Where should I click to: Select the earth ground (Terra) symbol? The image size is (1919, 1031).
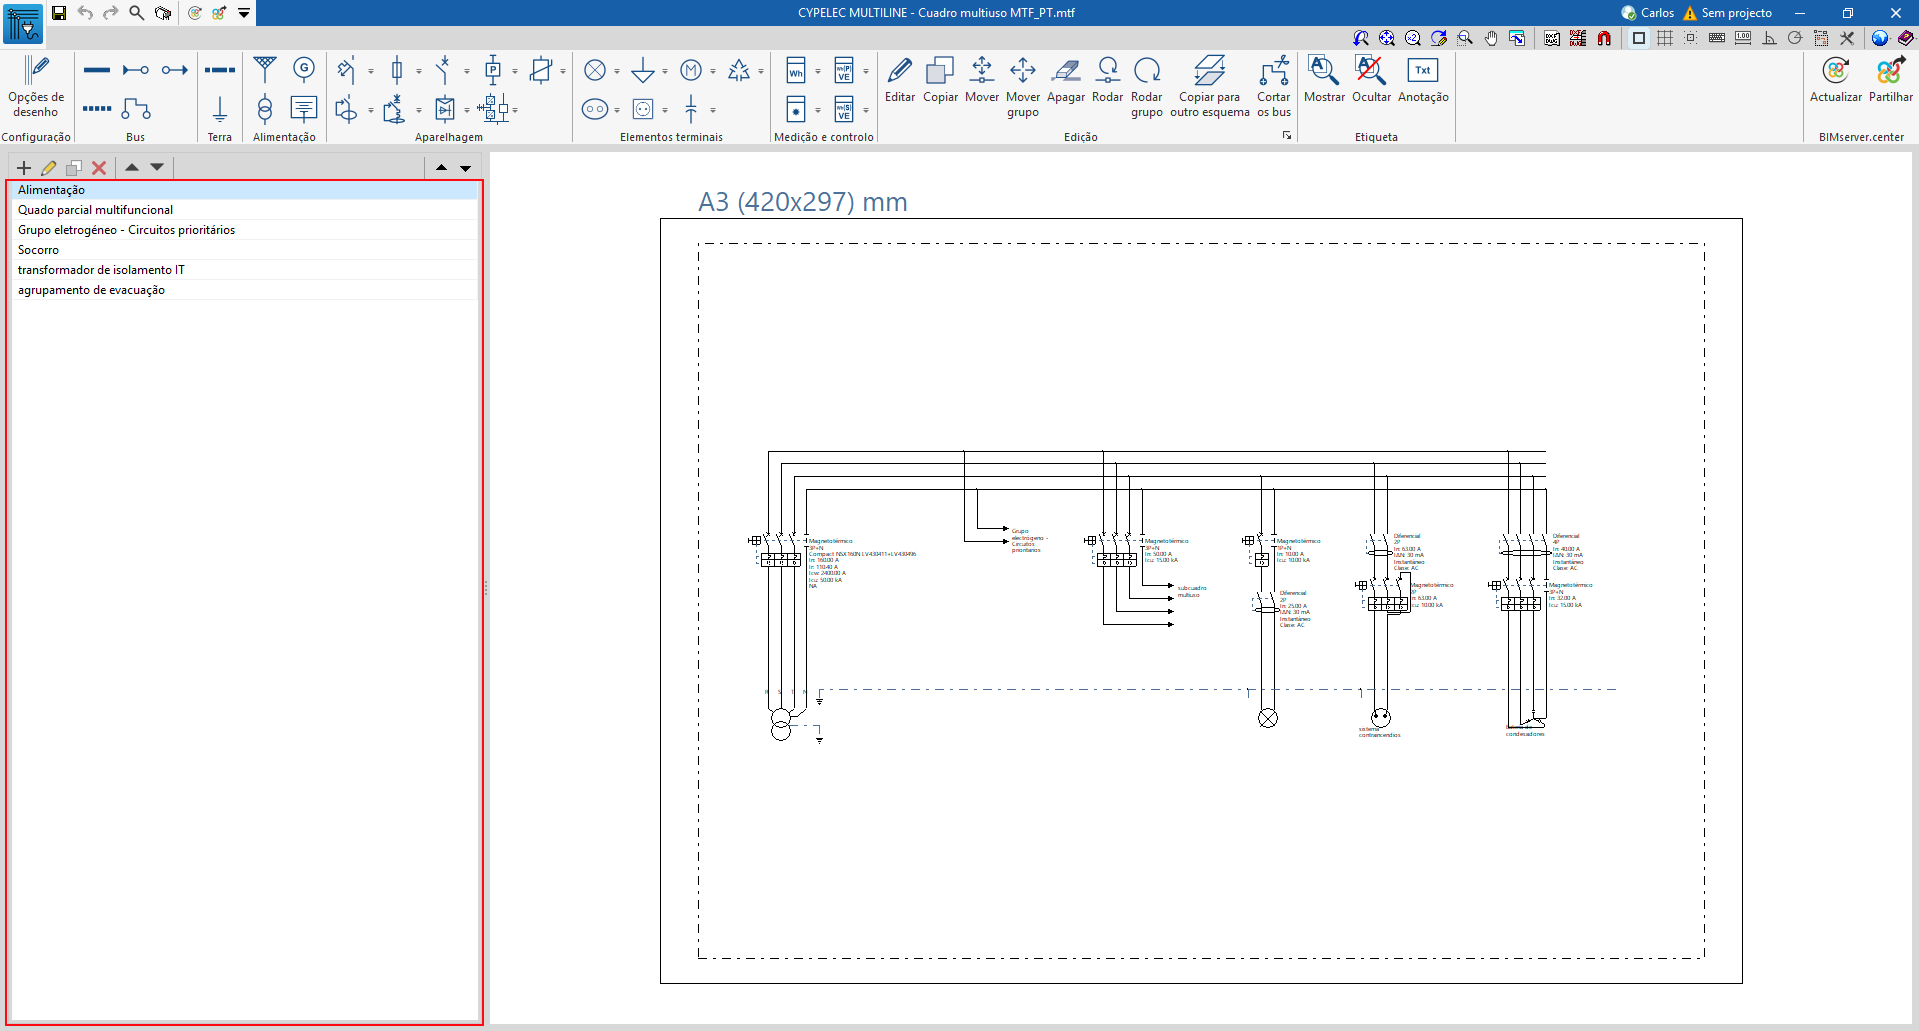(219, 108)
